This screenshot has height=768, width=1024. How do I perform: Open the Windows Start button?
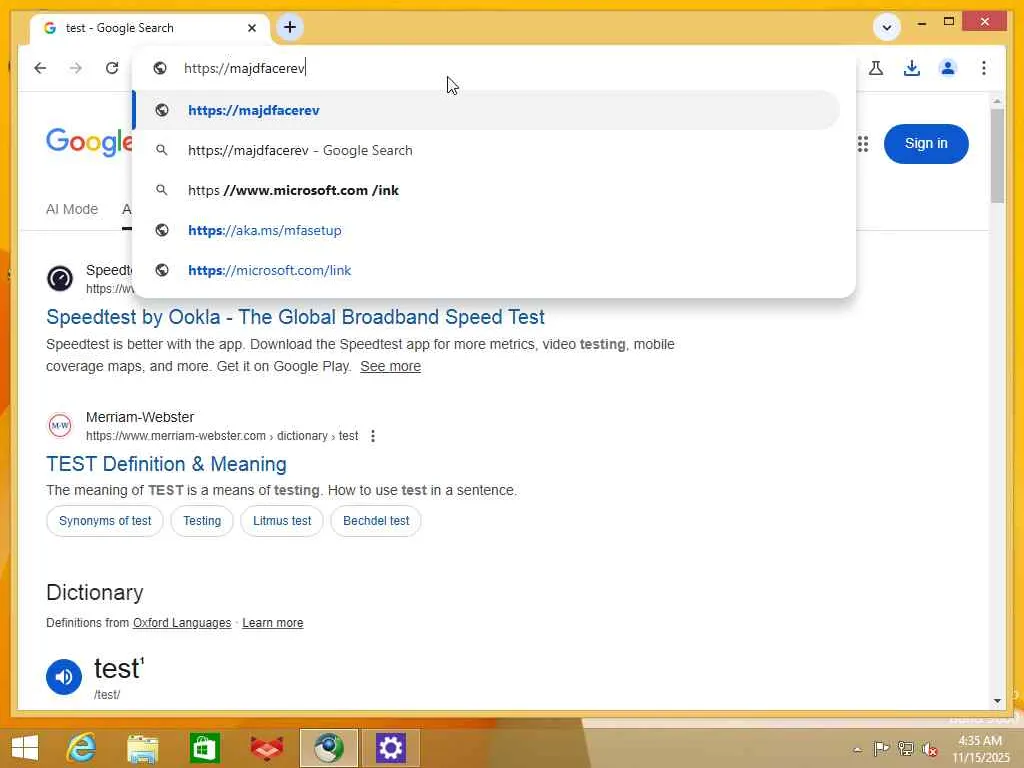25,748
